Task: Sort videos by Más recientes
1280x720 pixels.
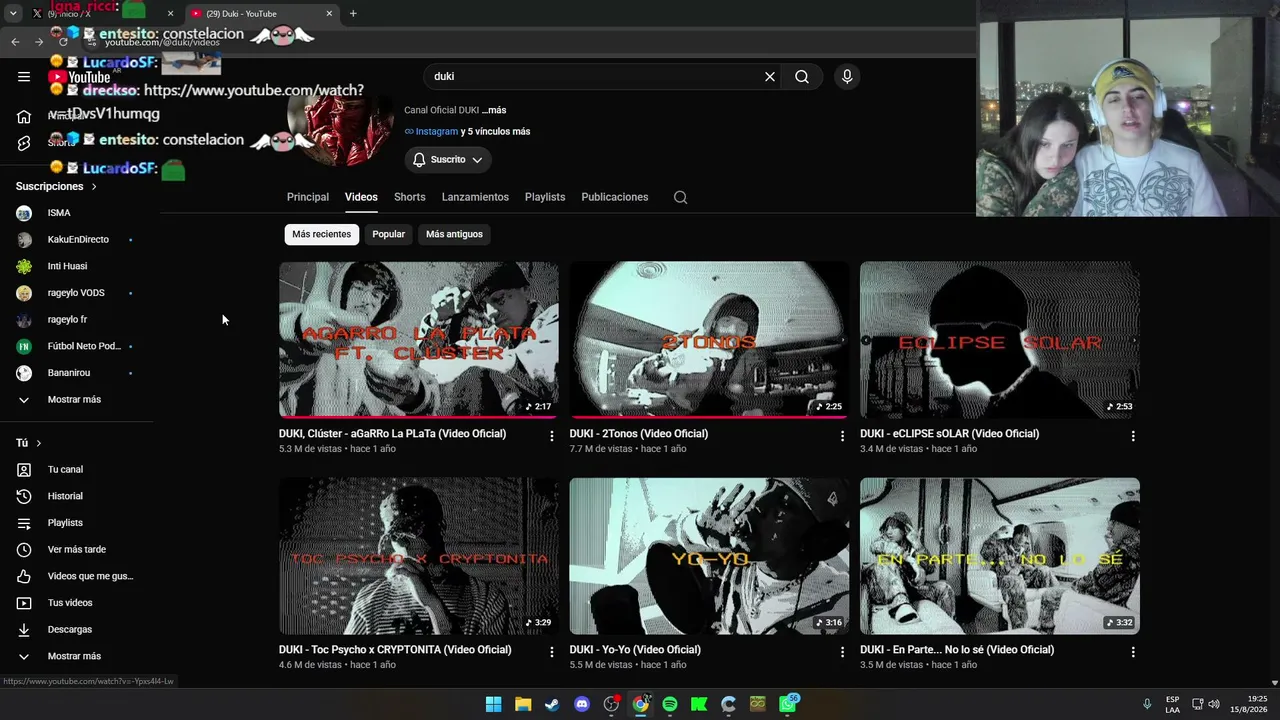Action: coord(322,234)
